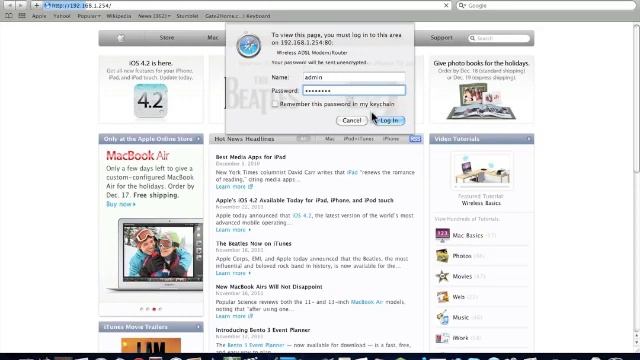Toggle Remember this password in keychain checkbox
The width and height of the screenshot is (640, 360).
(275, 104)
